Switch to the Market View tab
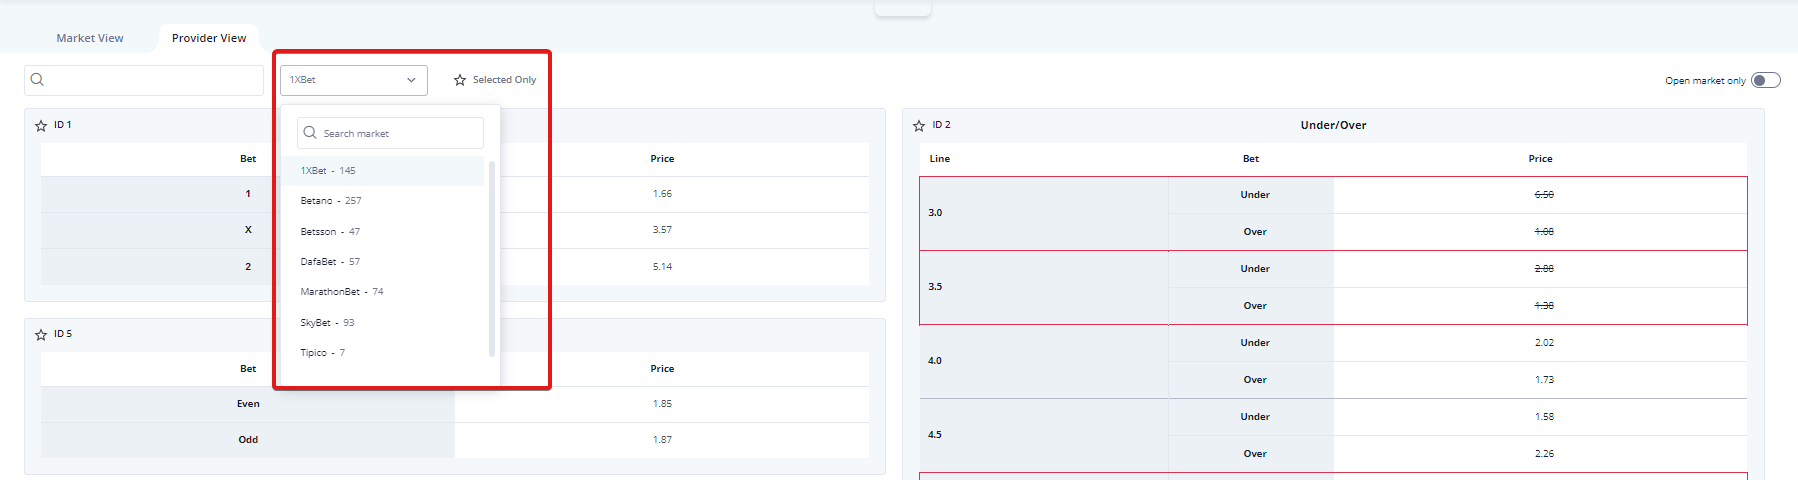The image size is (1798, 480). (90, 38)
